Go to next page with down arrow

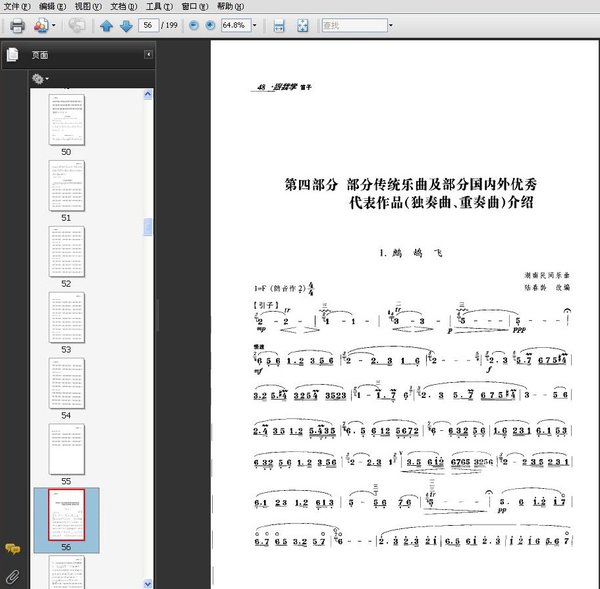pos(126,26)
